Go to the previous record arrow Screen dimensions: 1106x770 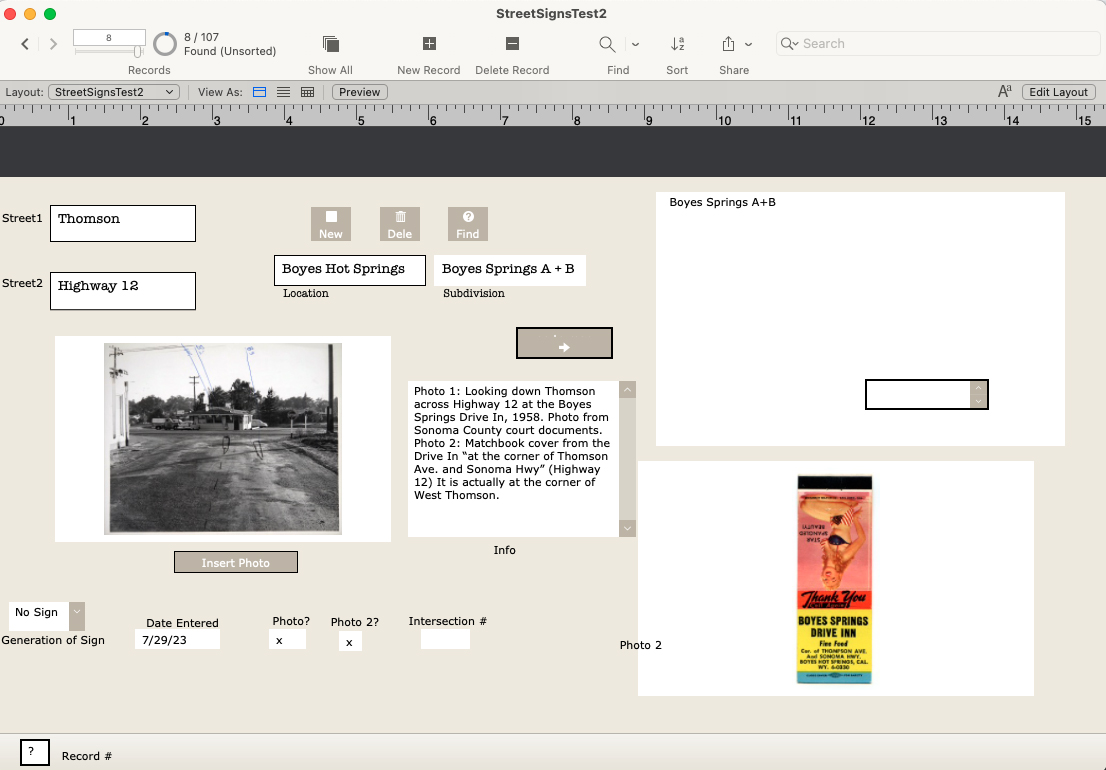click(25, 44)
